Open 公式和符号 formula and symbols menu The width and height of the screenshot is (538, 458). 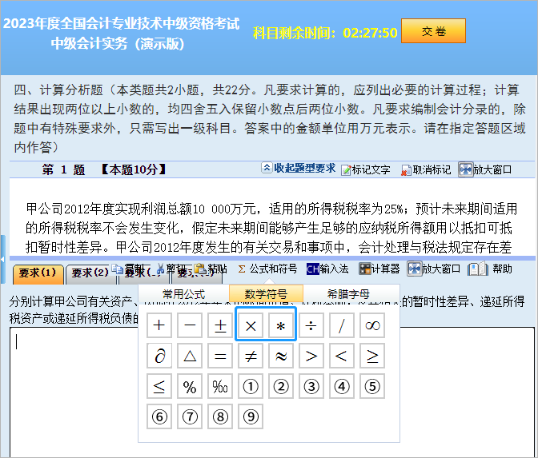pos(268,269)
